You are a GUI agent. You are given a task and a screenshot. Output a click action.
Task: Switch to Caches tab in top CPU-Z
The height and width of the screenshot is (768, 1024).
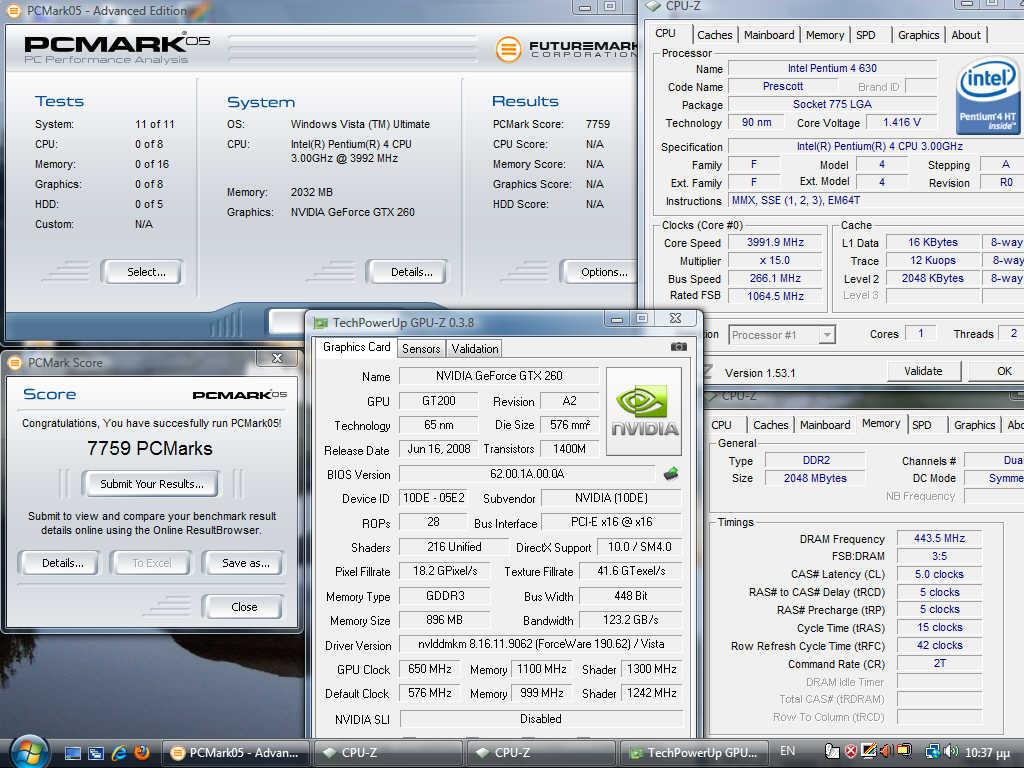tap(714, 35)
